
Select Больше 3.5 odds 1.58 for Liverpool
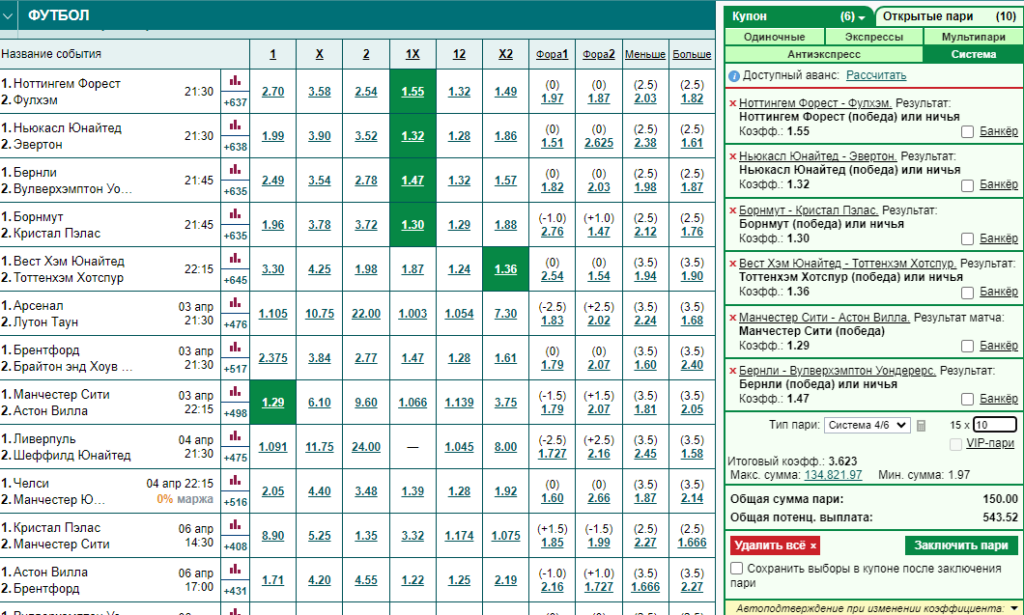[x=692, y=454]
